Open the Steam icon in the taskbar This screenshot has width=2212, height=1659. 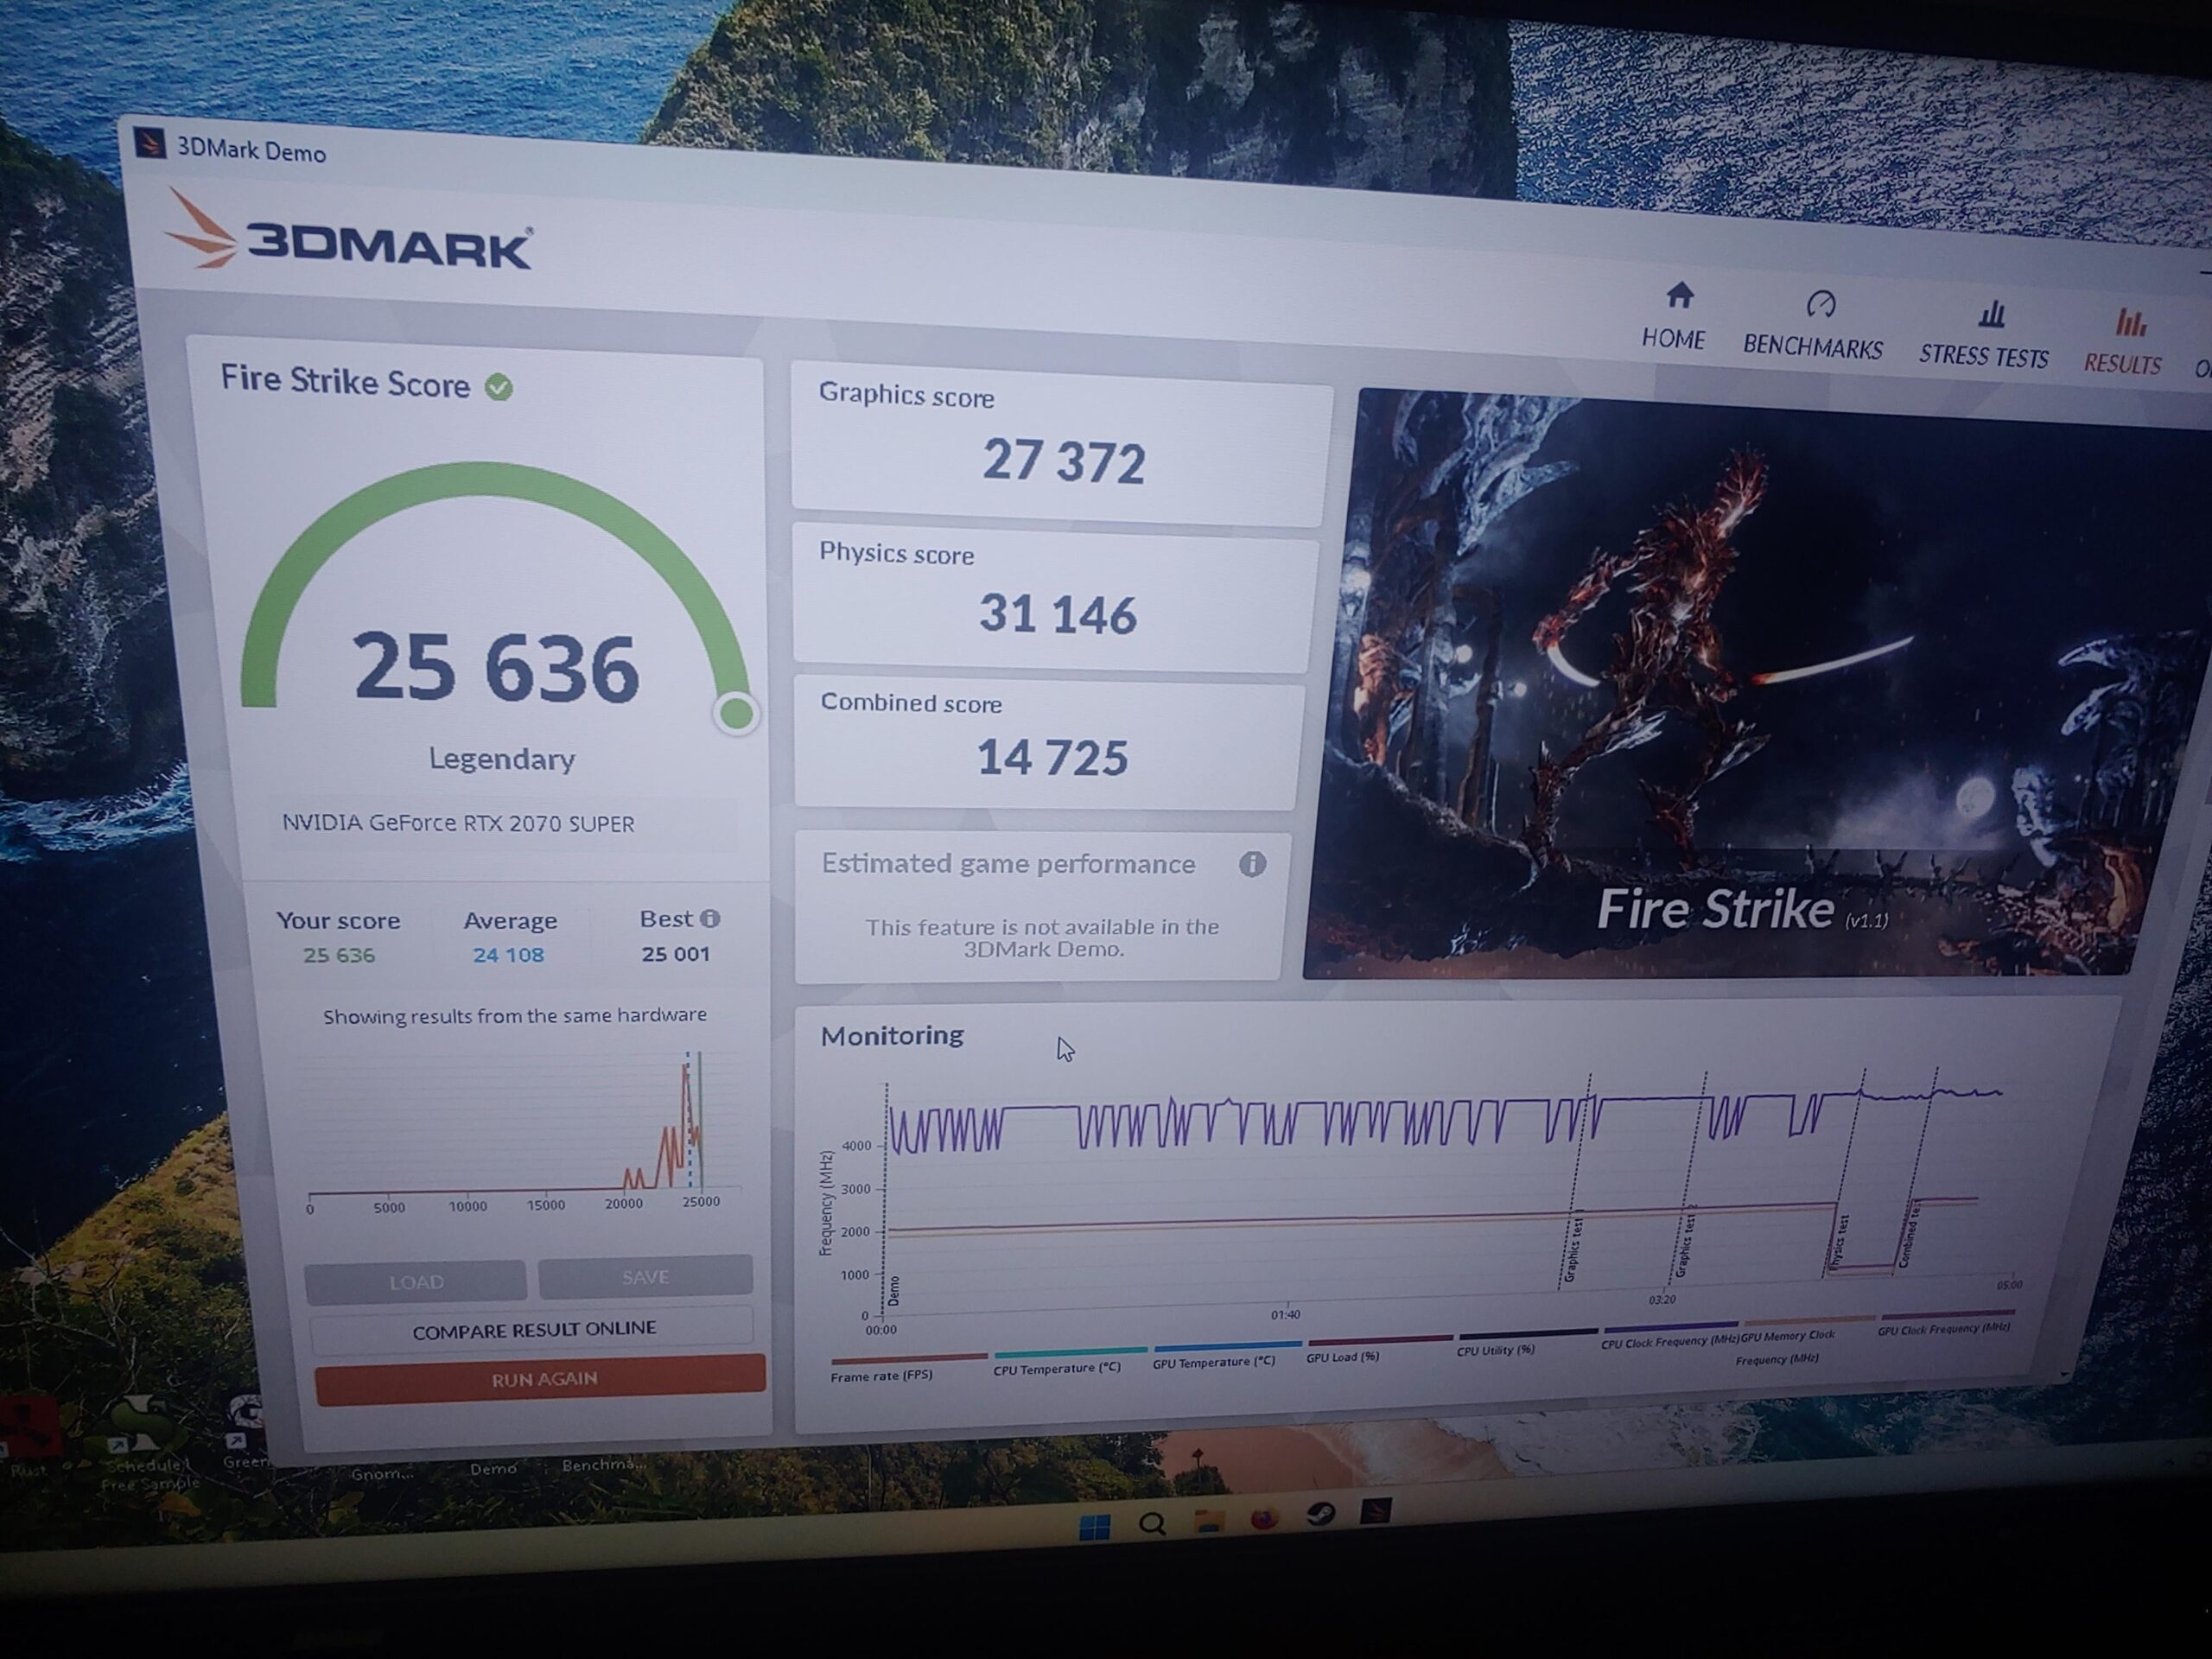click(x=1321, y=1516)
